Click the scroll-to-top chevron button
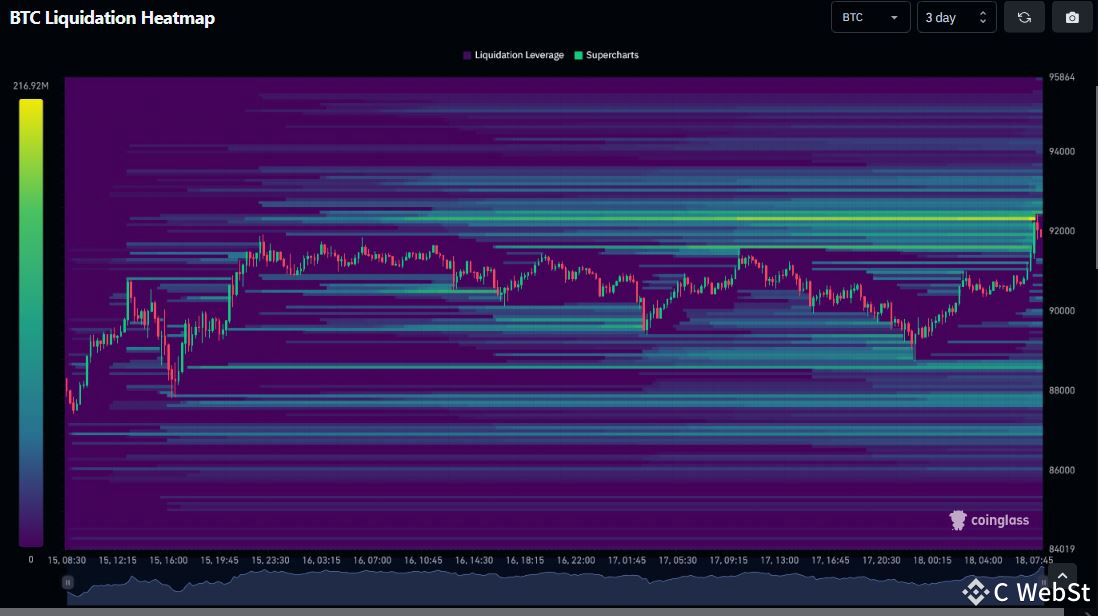1098x616 pixels. 1062,576
